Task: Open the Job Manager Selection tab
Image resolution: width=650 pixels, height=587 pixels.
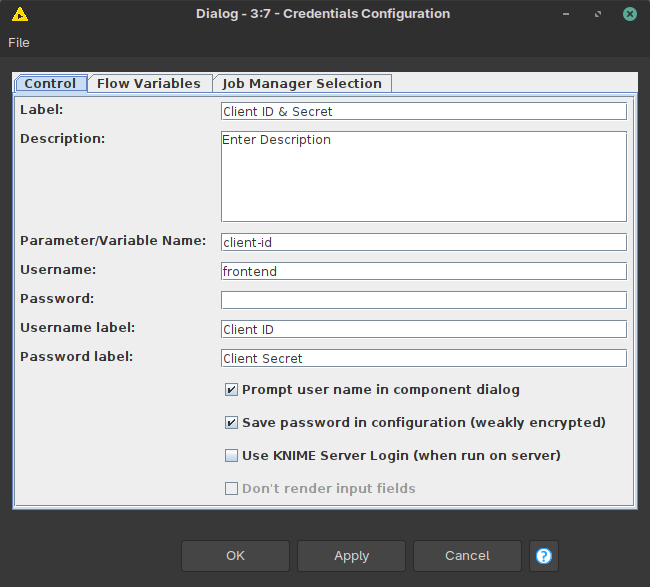Action: (x=301, y=84)
